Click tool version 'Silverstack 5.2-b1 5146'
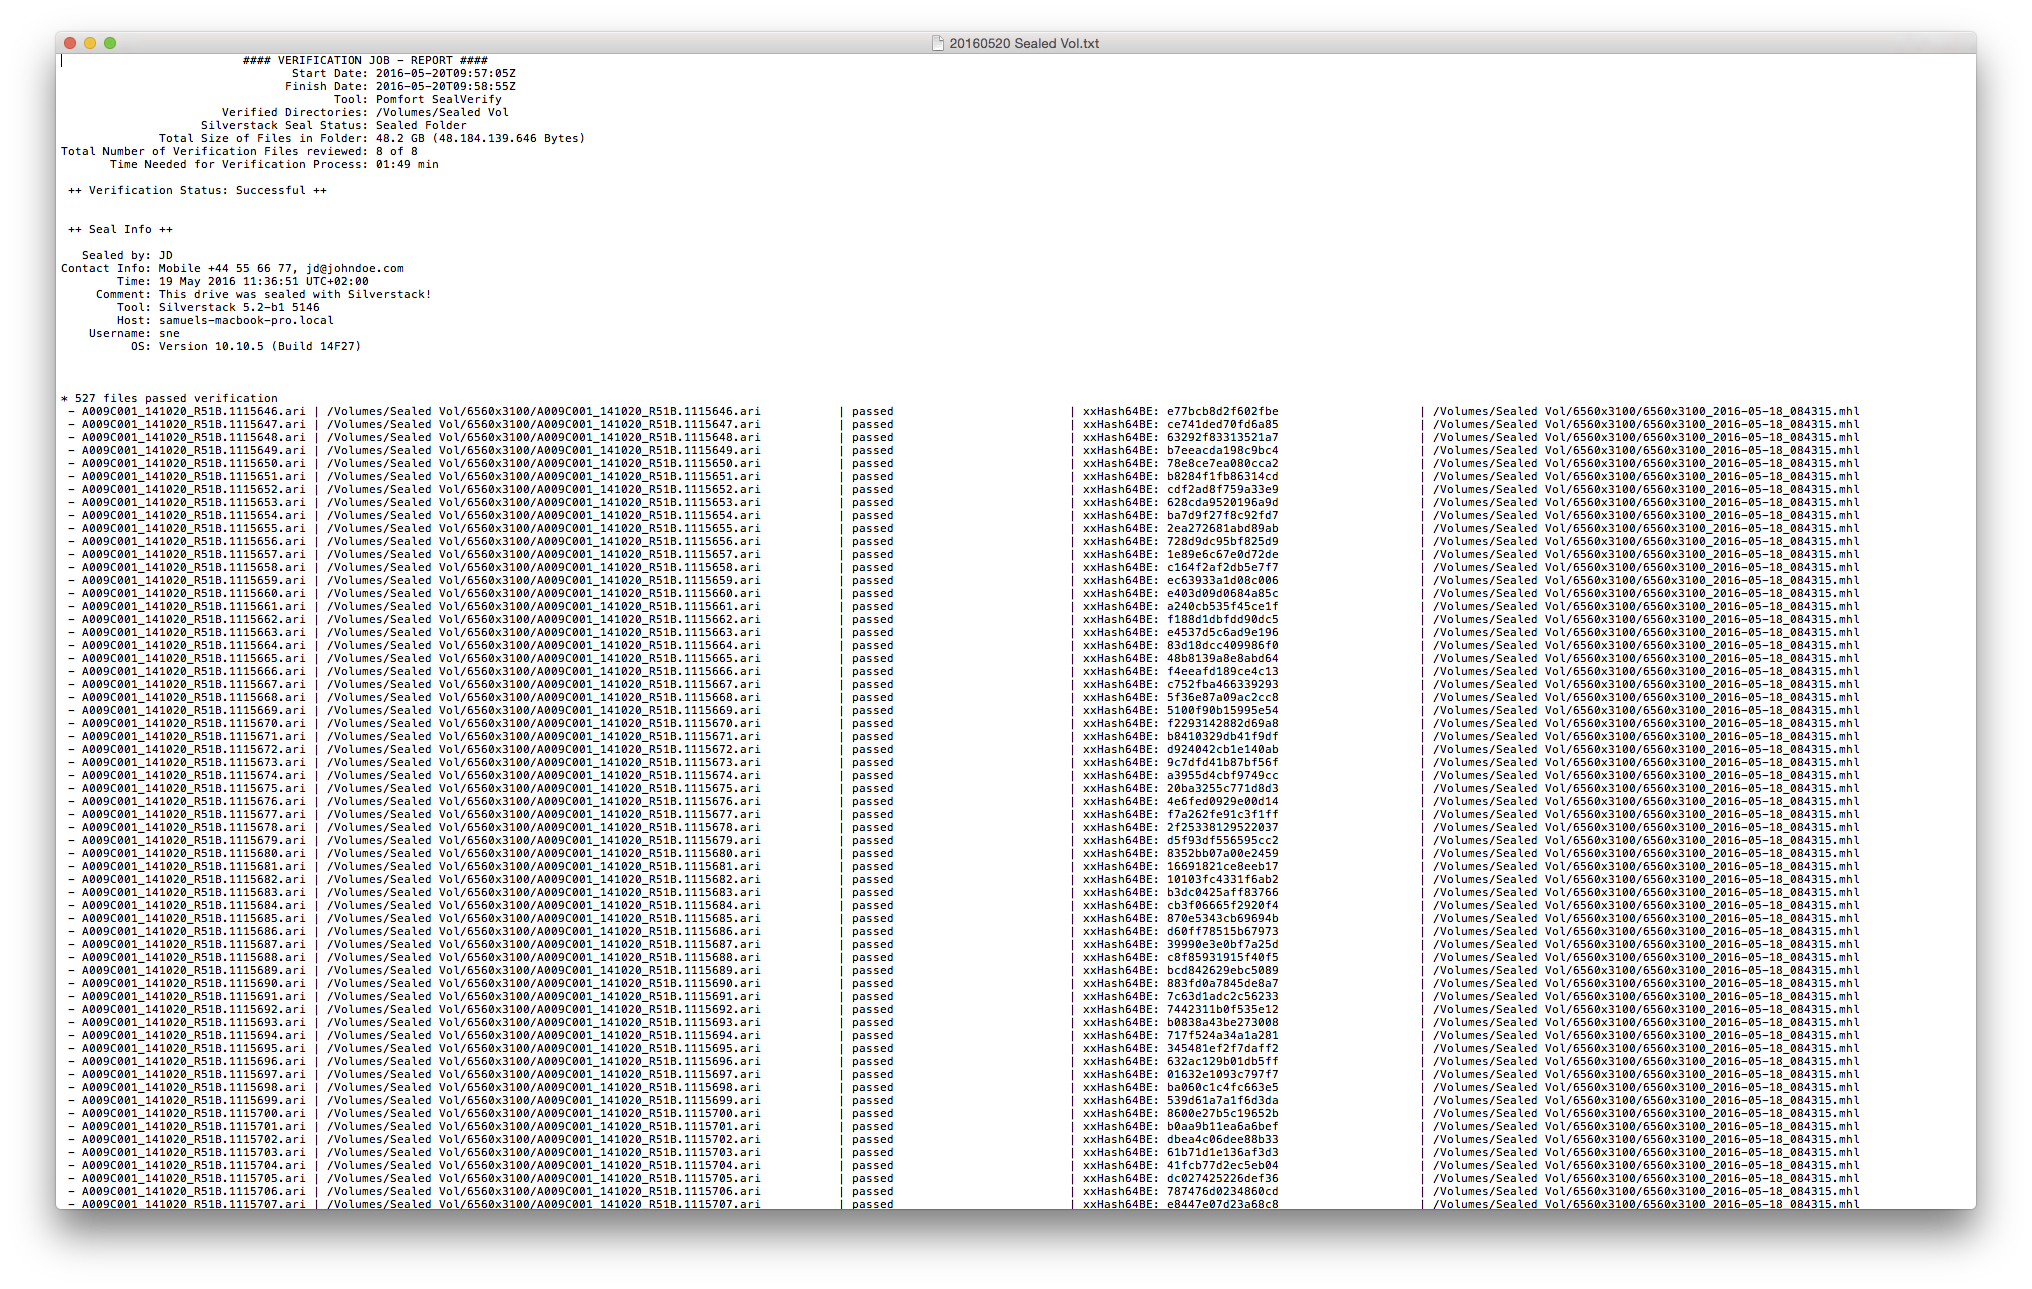Image resolution: width=2032 pixels, height=1289 pixels. click(239, 307)
